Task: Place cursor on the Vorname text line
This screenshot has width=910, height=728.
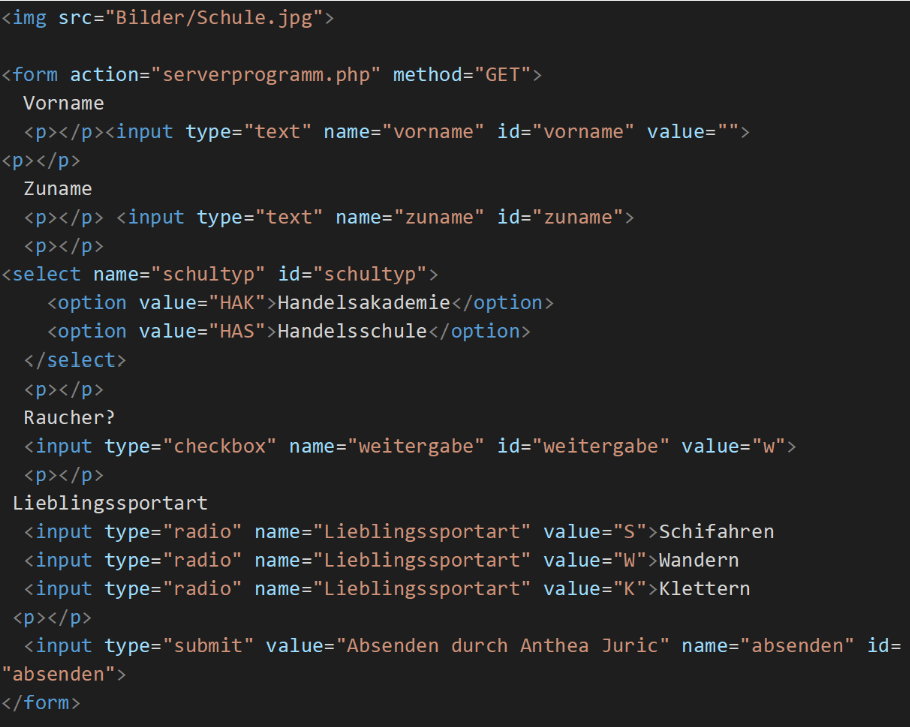Action: click(x=63, y=103)
